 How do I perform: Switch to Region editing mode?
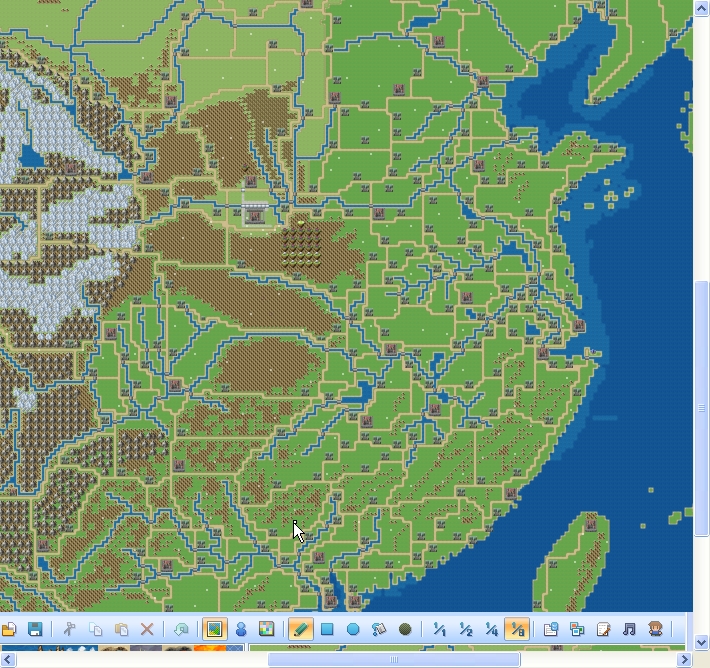click(267, 629)
